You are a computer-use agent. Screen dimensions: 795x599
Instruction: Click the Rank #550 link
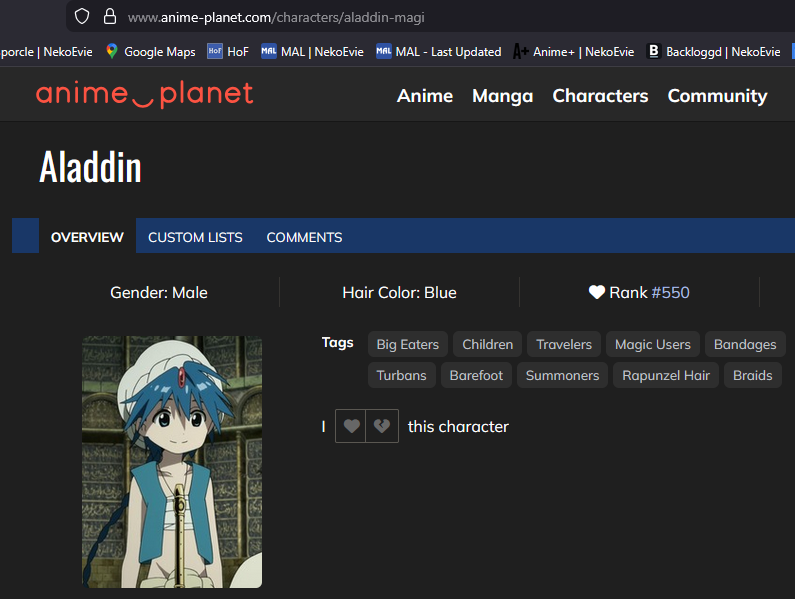[x=670, y=293]
